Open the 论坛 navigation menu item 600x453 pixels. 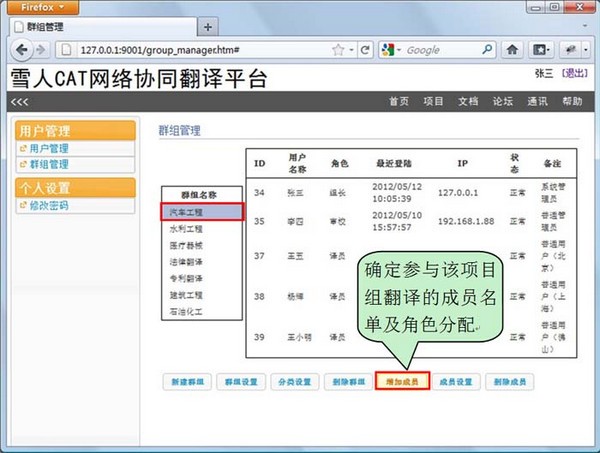(503, 102)
